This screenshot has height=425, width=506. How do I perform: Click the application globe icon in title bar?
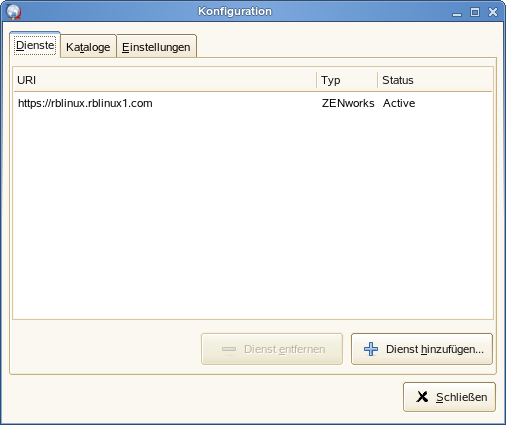pyautogui.click(x=14, y=12)
